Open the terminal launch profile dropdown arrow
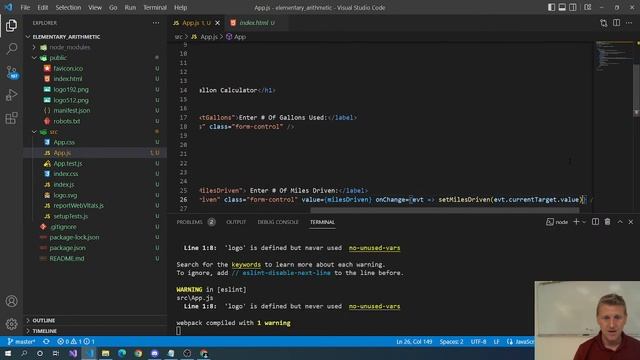 584,222
